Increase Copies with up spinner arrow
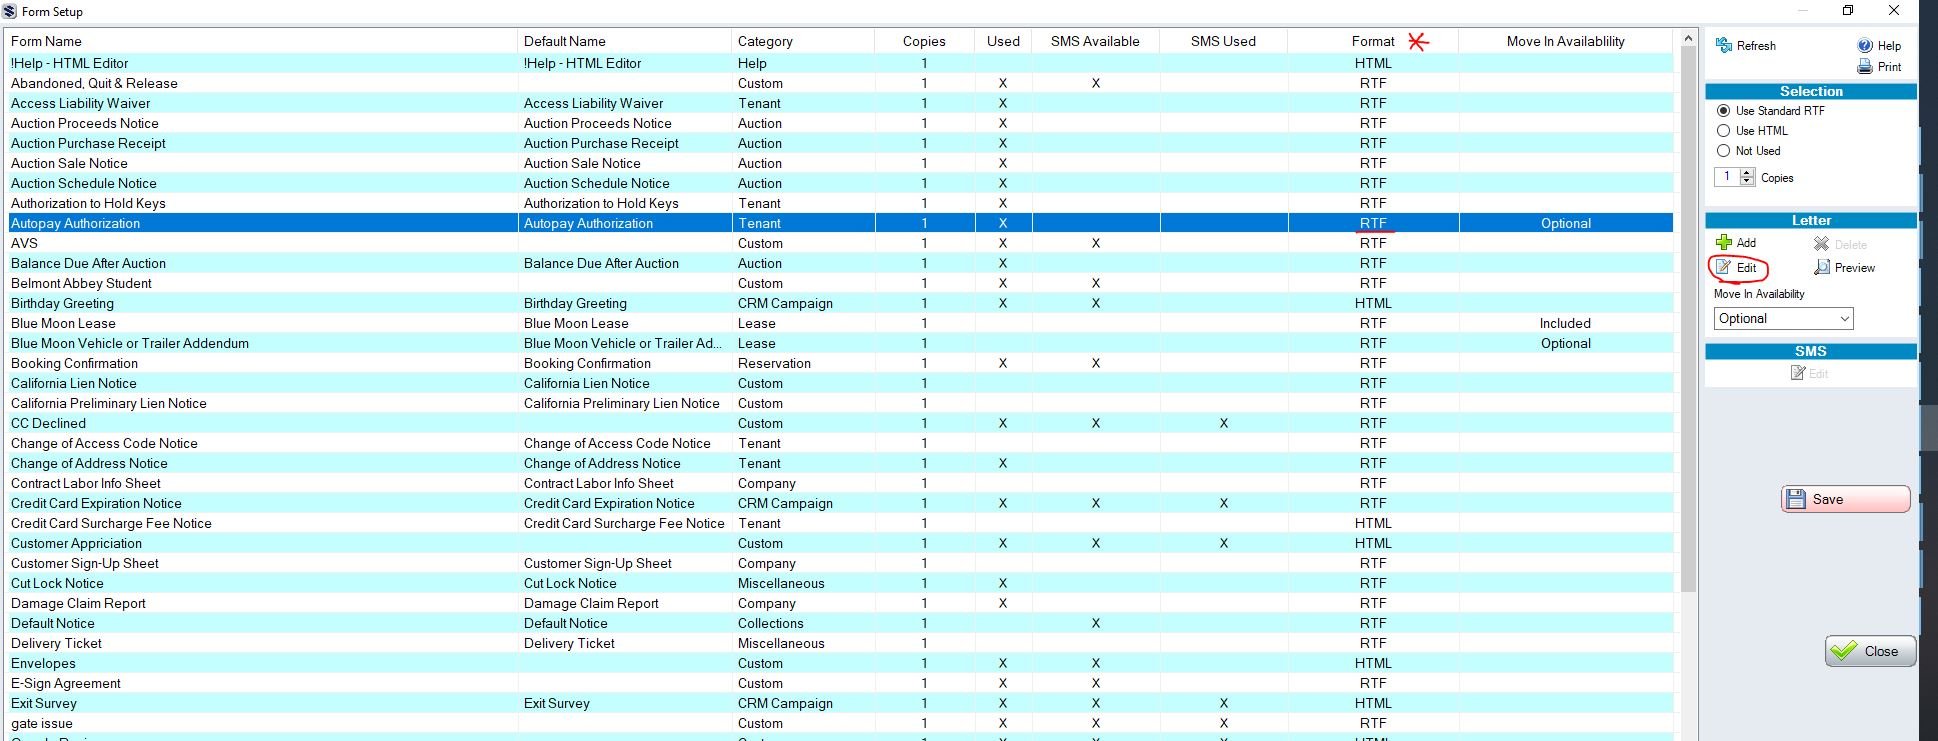Screen dimensions: 1938x741 click(x=1747, y=173)
